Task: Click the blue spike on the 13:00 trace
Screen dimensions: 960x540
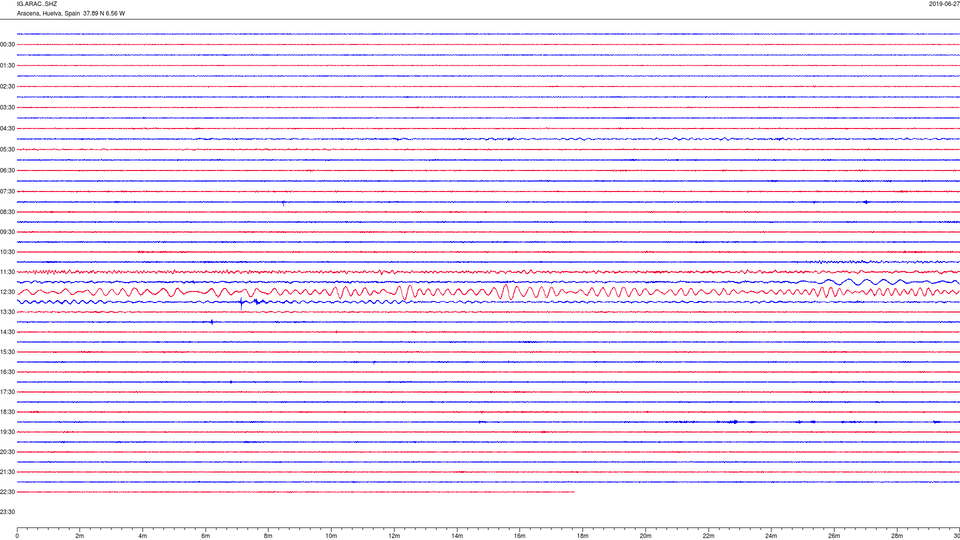Action: [x=241, y=302]
